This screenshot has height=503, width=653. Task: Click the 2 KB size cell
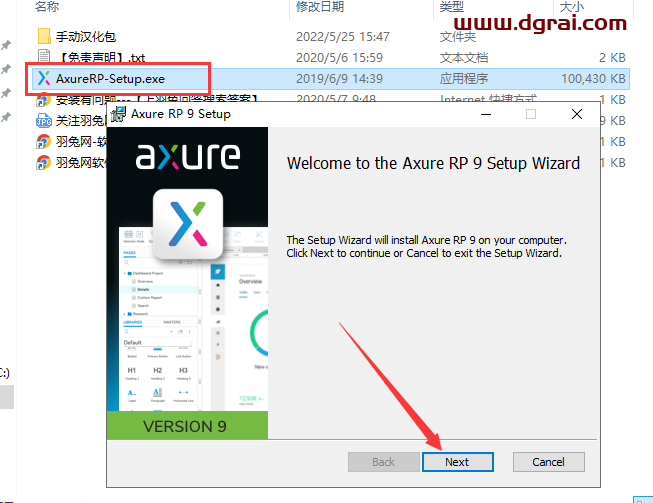pos(612,57)
